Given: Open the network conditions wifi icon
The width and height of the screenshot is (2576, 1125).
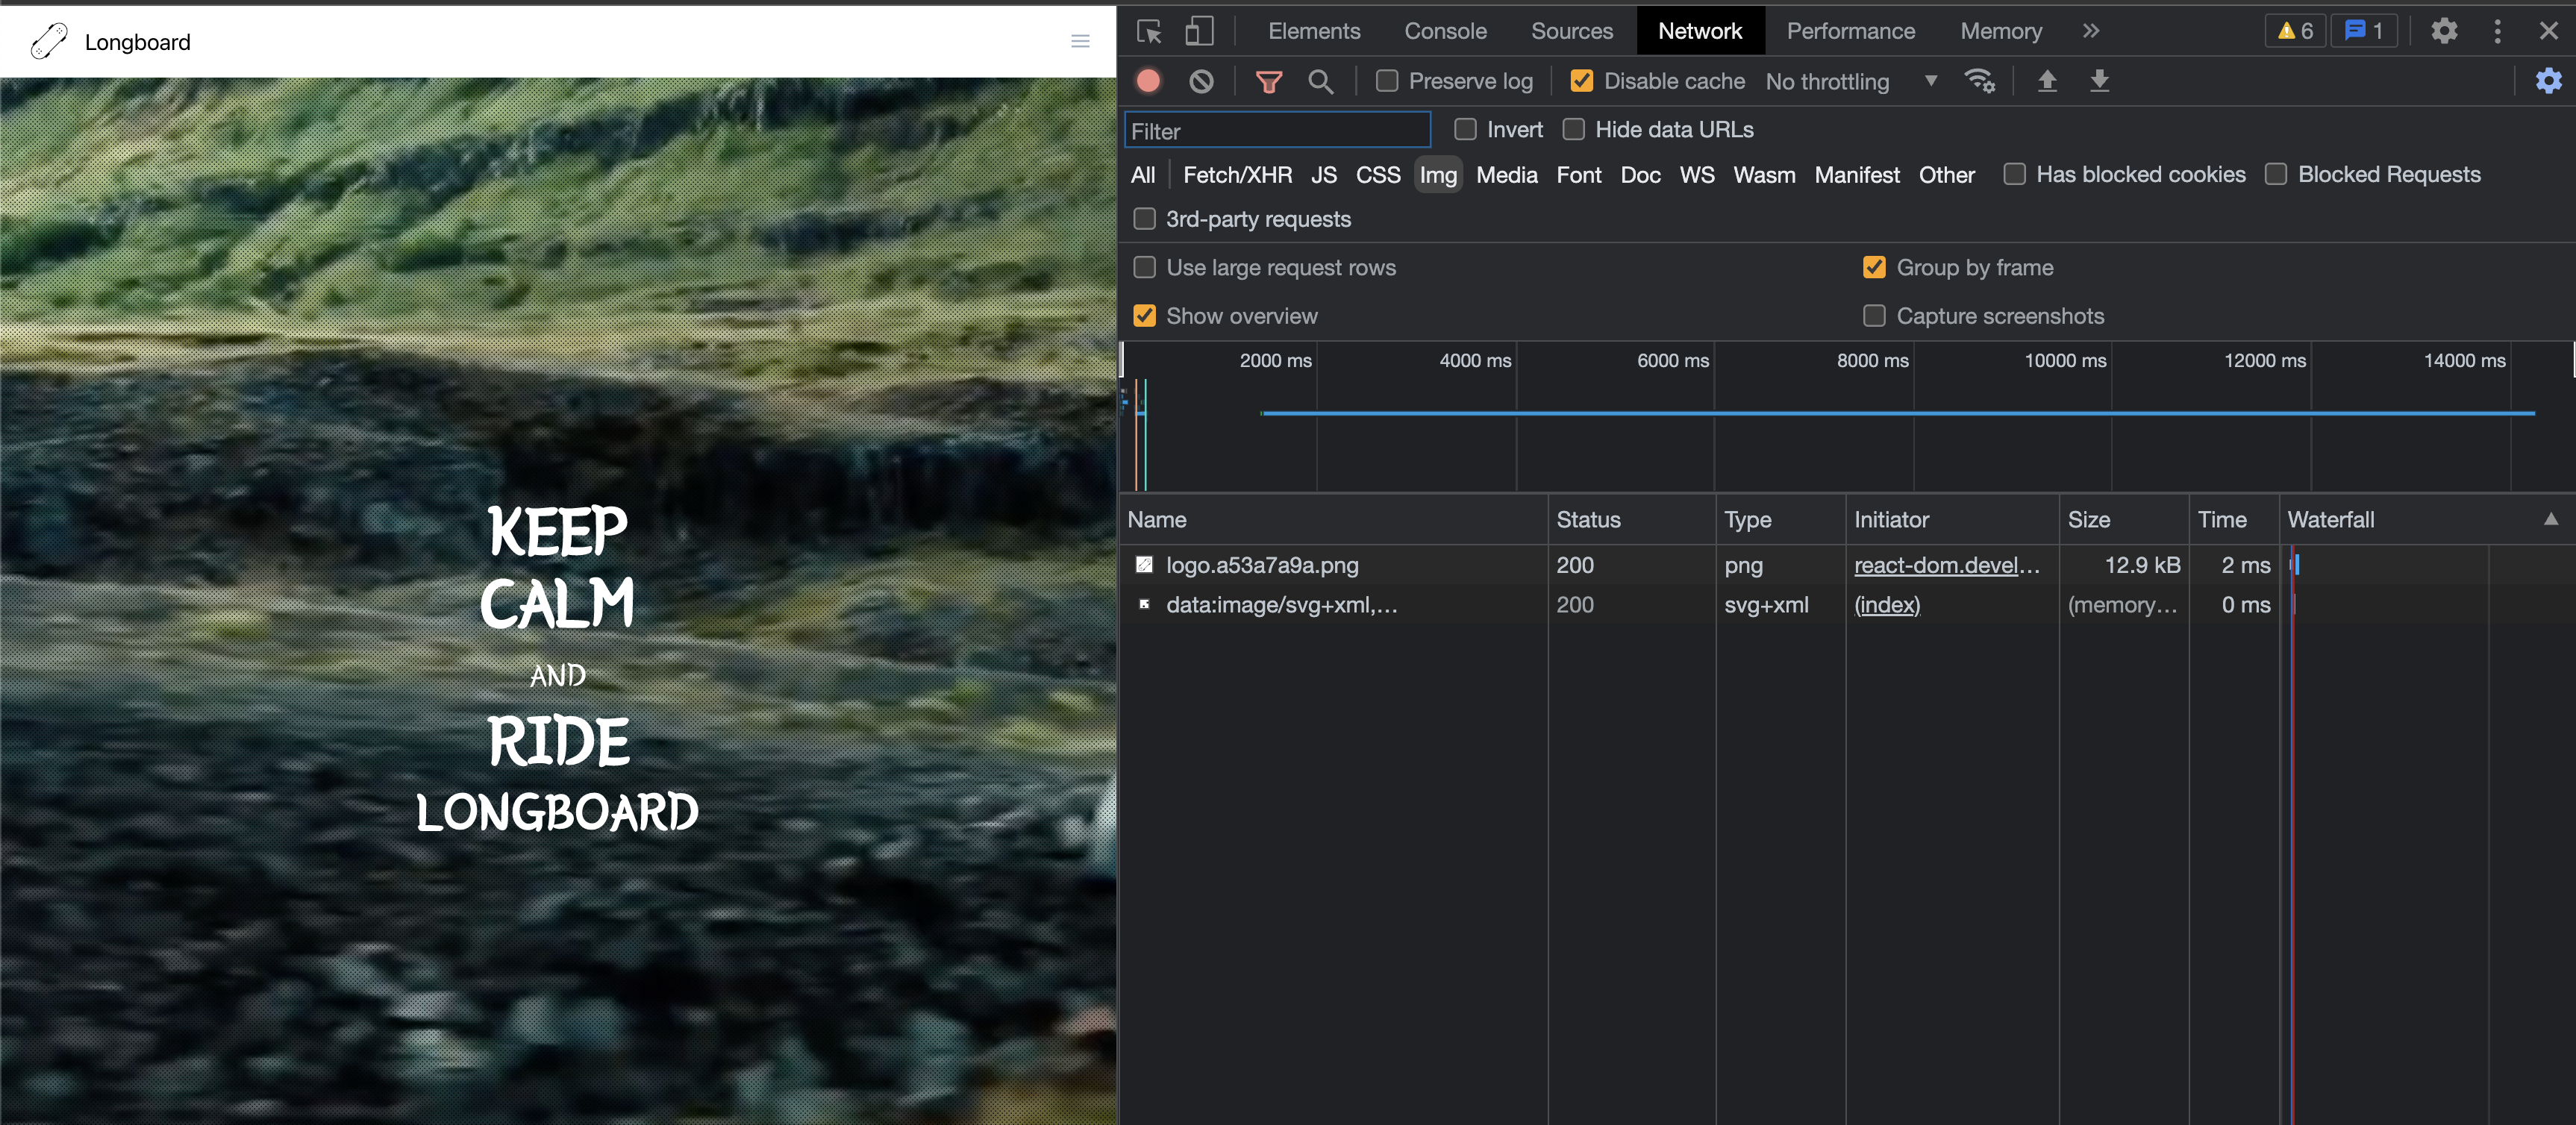Looking at the screenshot, I should pos(1979,81).
